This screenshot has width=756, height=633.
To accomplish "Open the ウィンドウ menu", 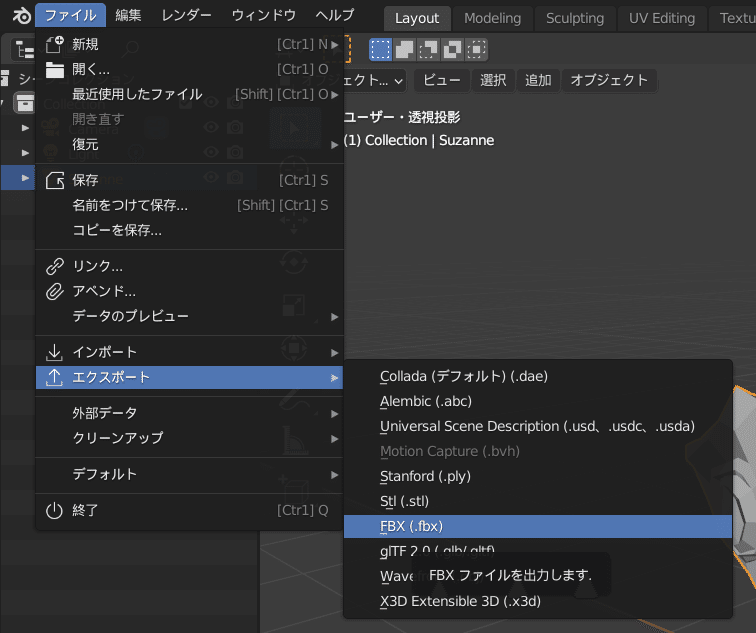I will click(x=264, y=15).
